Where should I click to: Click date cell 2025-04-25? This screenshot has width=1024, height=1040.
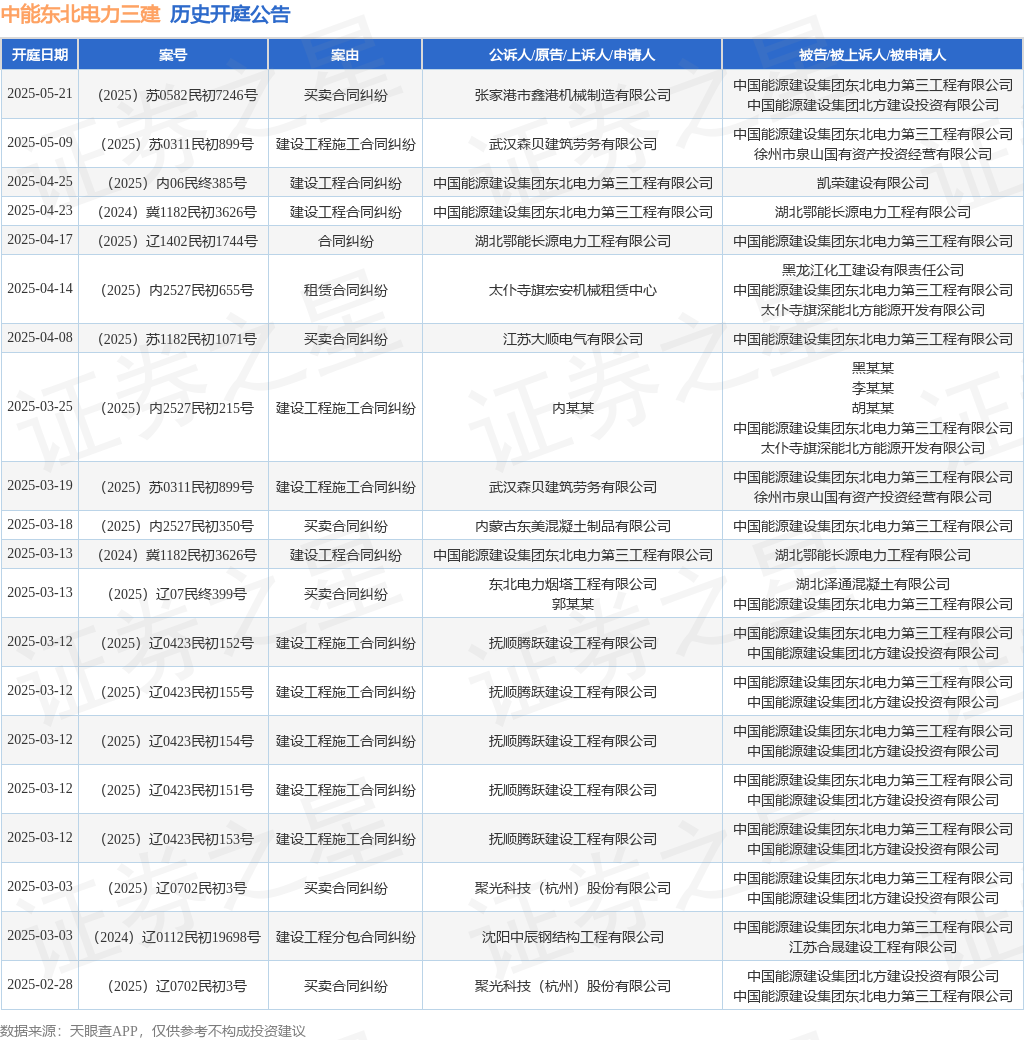pyautogui.click(x=40, y=182)
